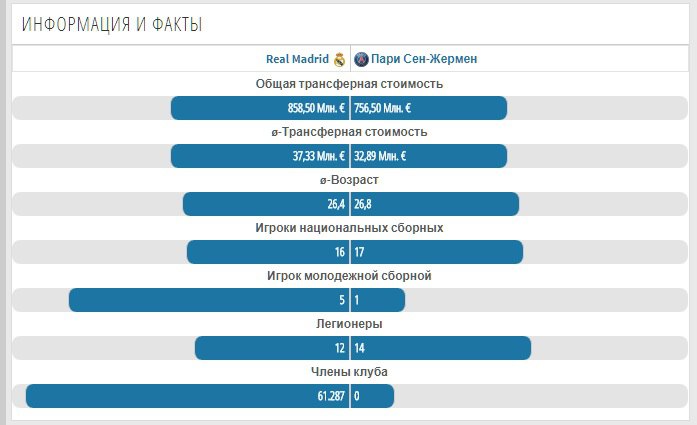The width and height of the screenshot is (697, 425).
Task: Click Real Madrid's 37,33 Млн. € average value bar
Action: (x=260, y=156)
